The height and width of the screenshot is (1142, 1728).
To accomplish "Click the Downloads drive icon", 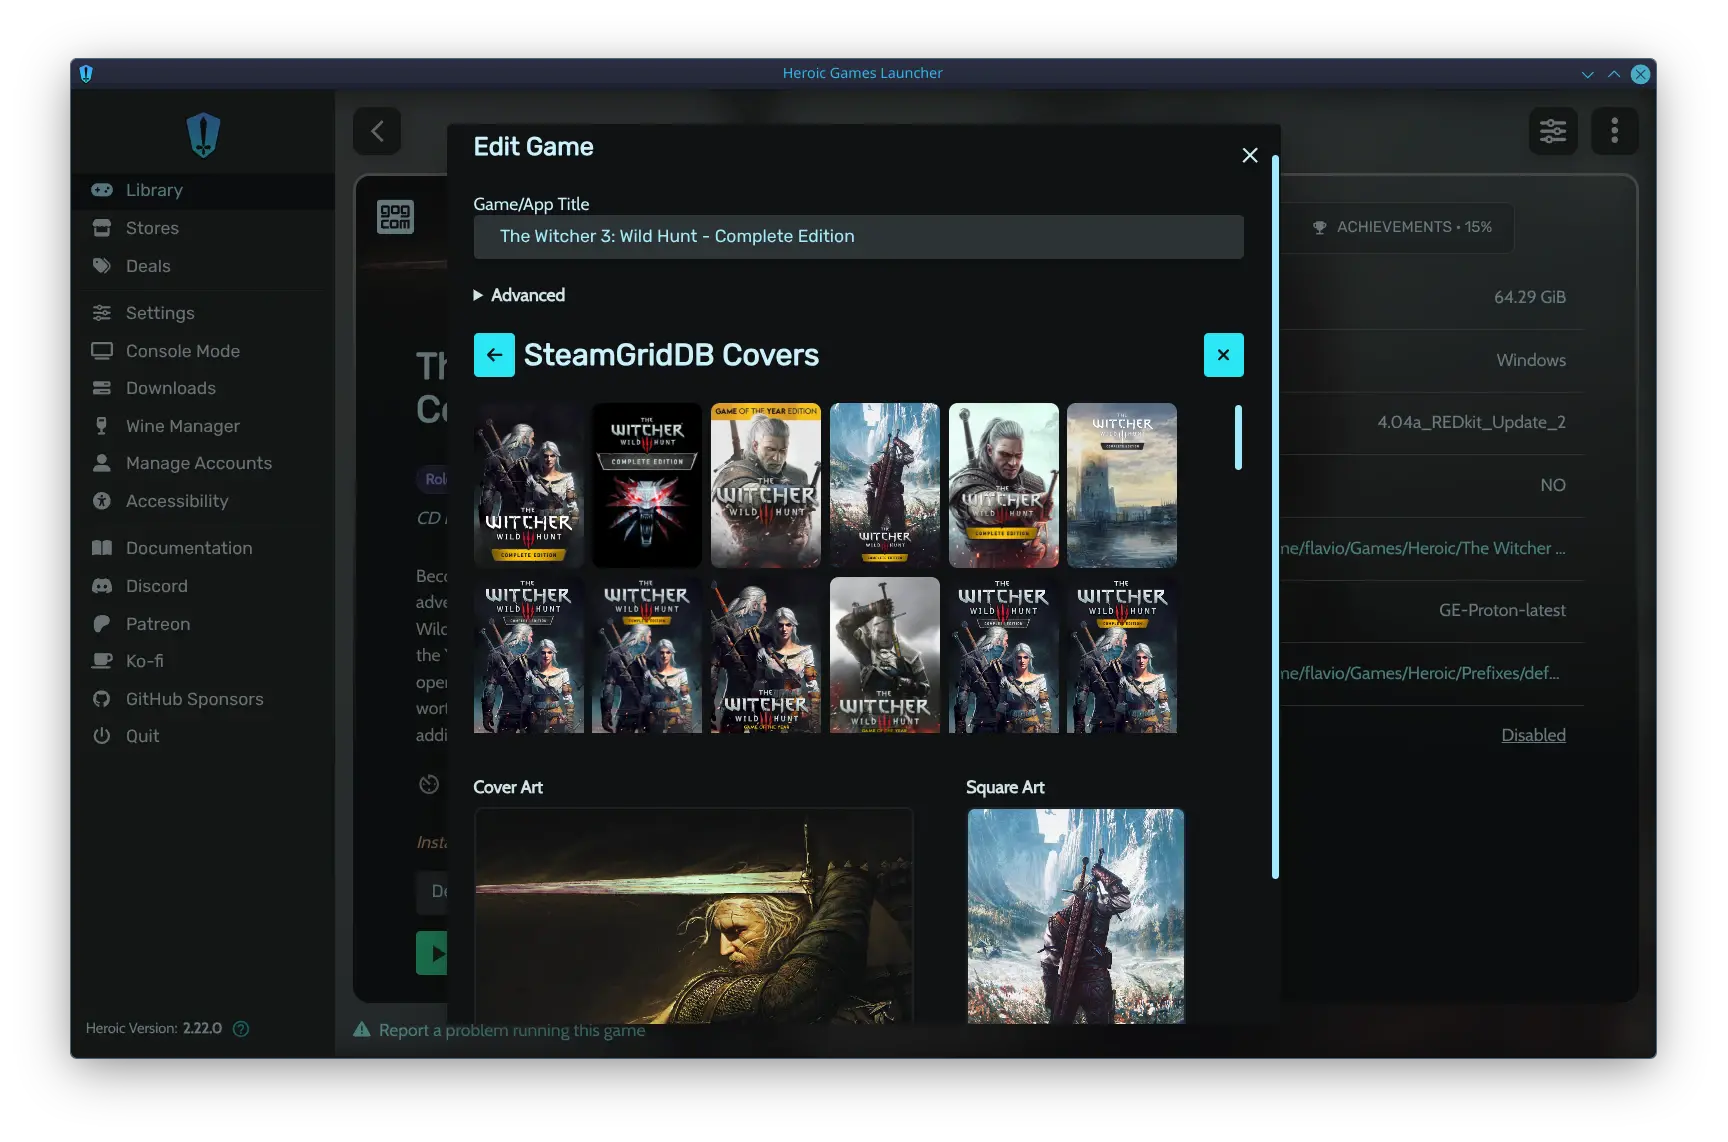I will 102,388.
